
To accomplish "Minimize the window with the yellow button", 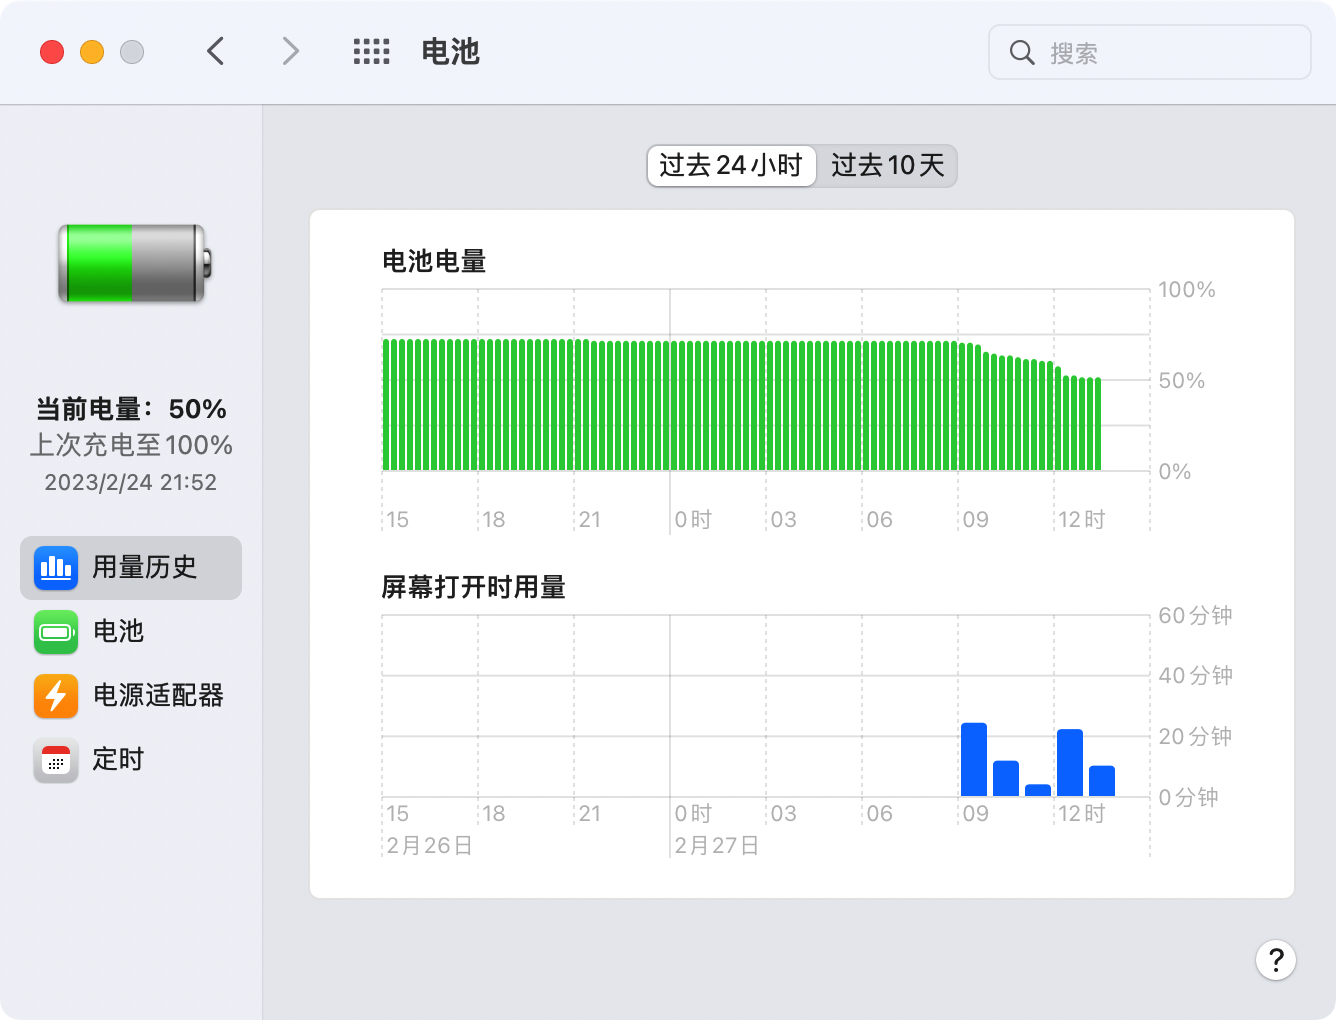I will point(92,52).
